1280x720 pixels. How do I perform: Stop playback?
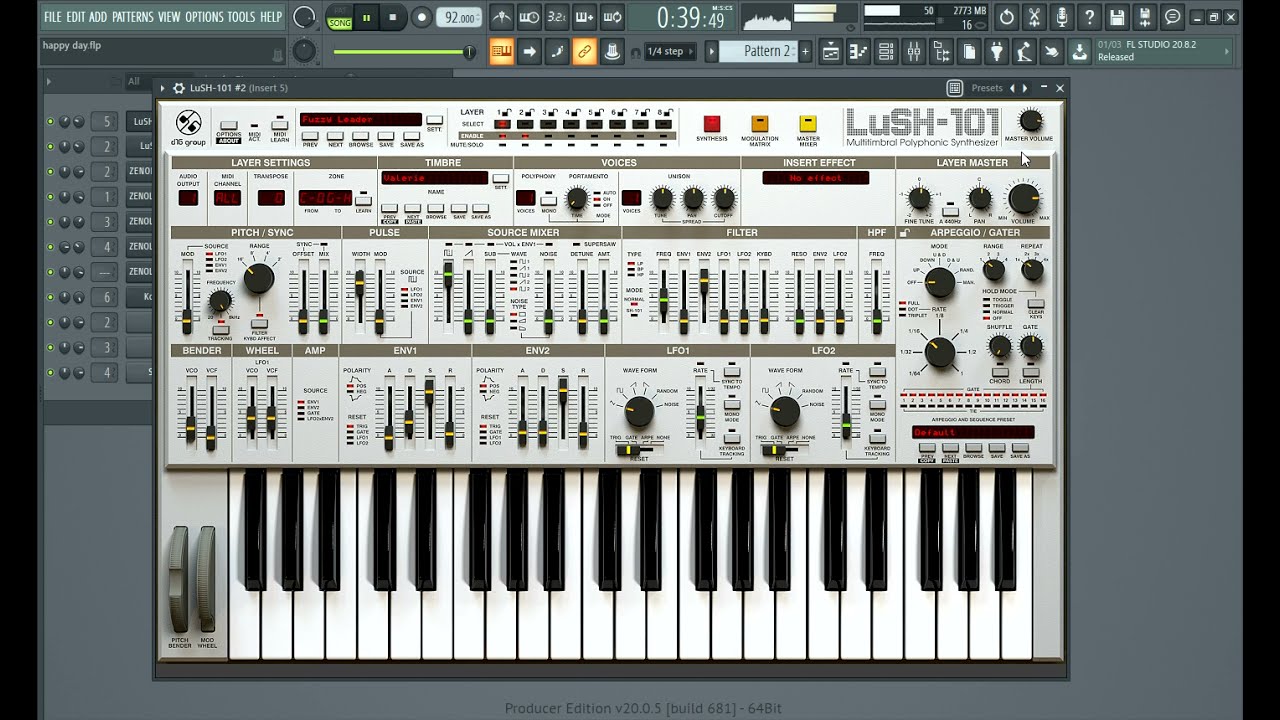(392, 17)
